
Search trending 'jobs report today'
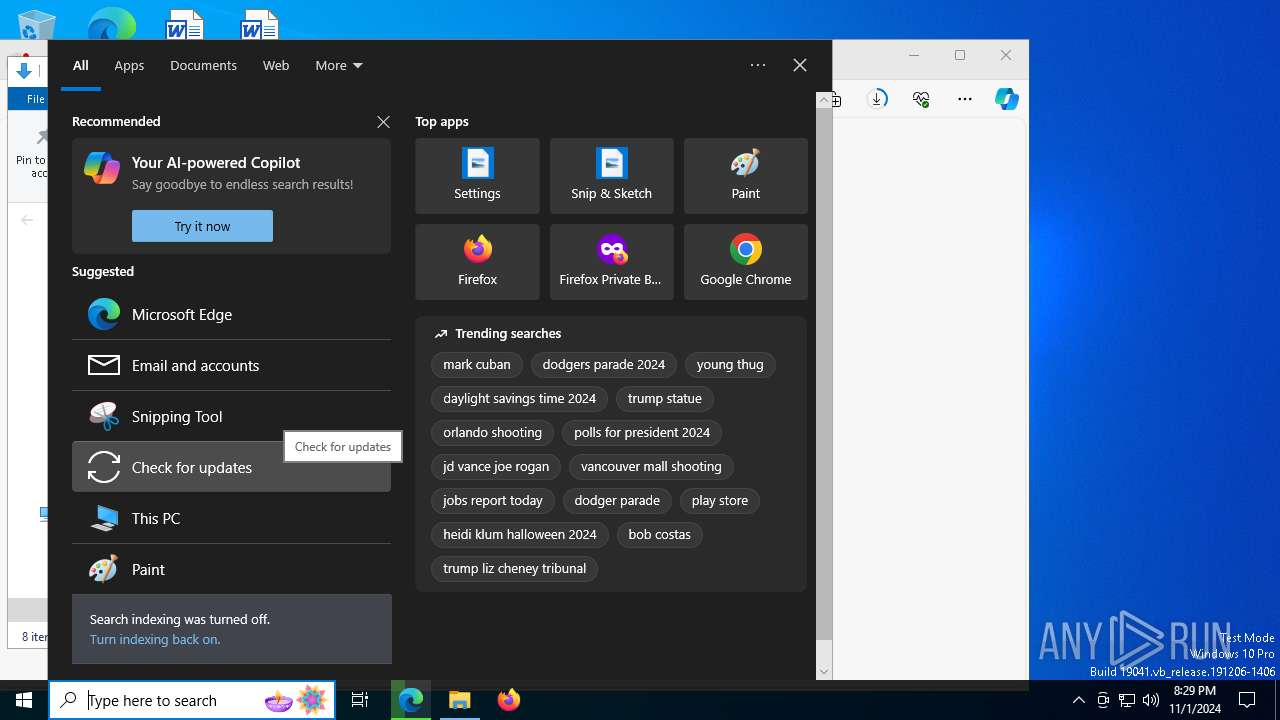(493, 501)
